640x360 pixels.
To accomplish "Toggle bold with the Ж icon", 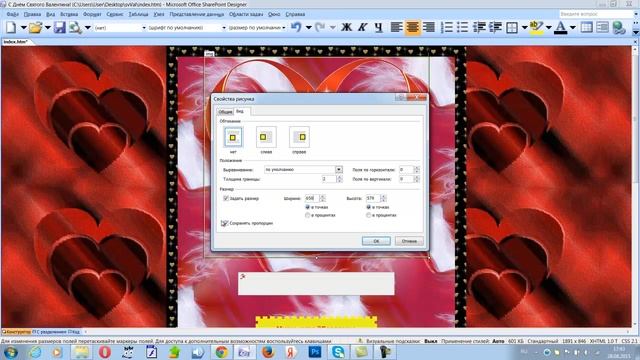I will [347, 27].
